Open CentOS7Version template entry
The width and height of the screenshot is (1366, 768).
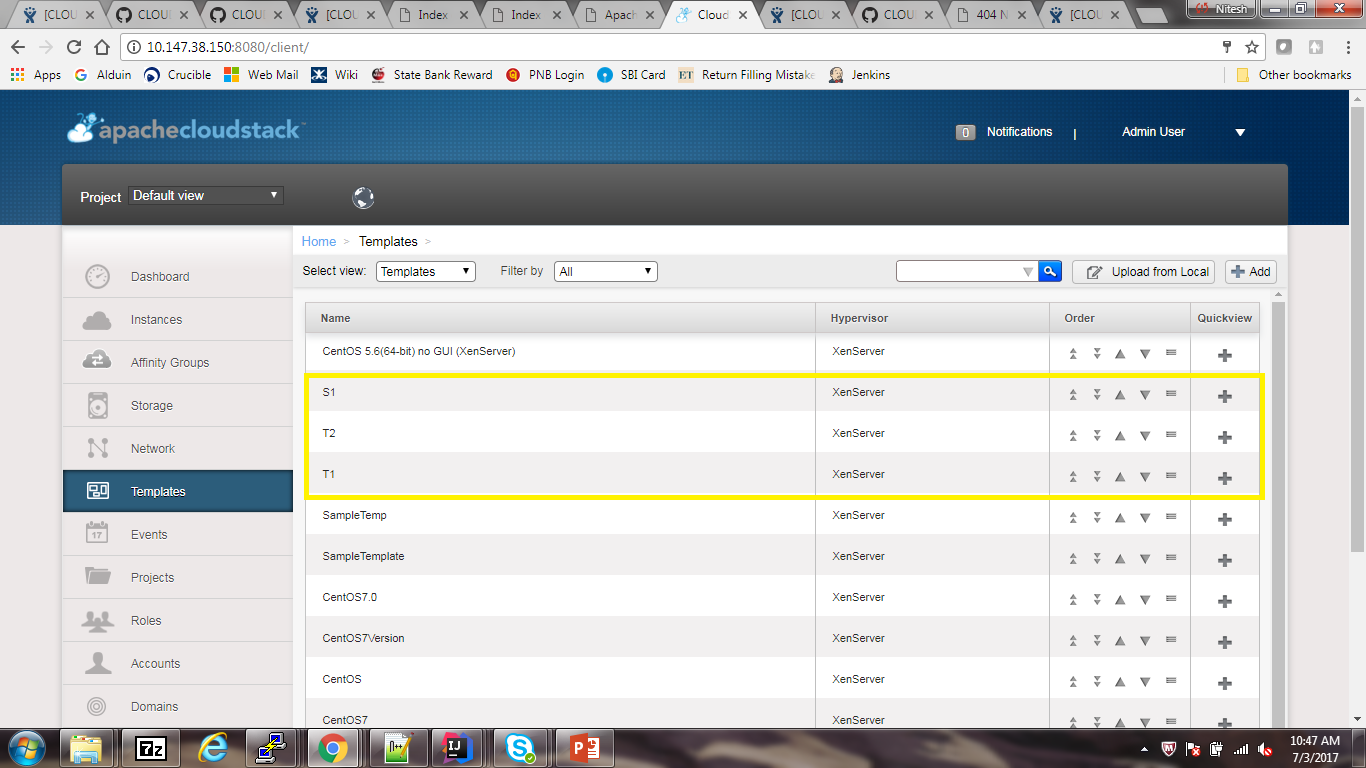(363, 638)
